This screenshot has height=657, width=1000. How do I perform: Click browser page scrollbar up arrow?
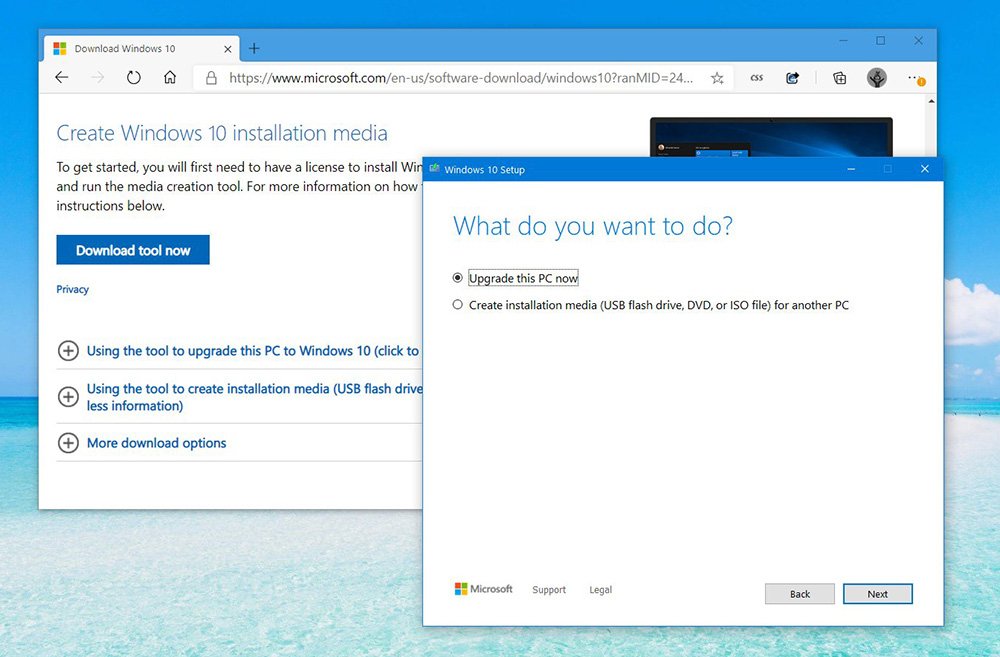coord(931,101)
